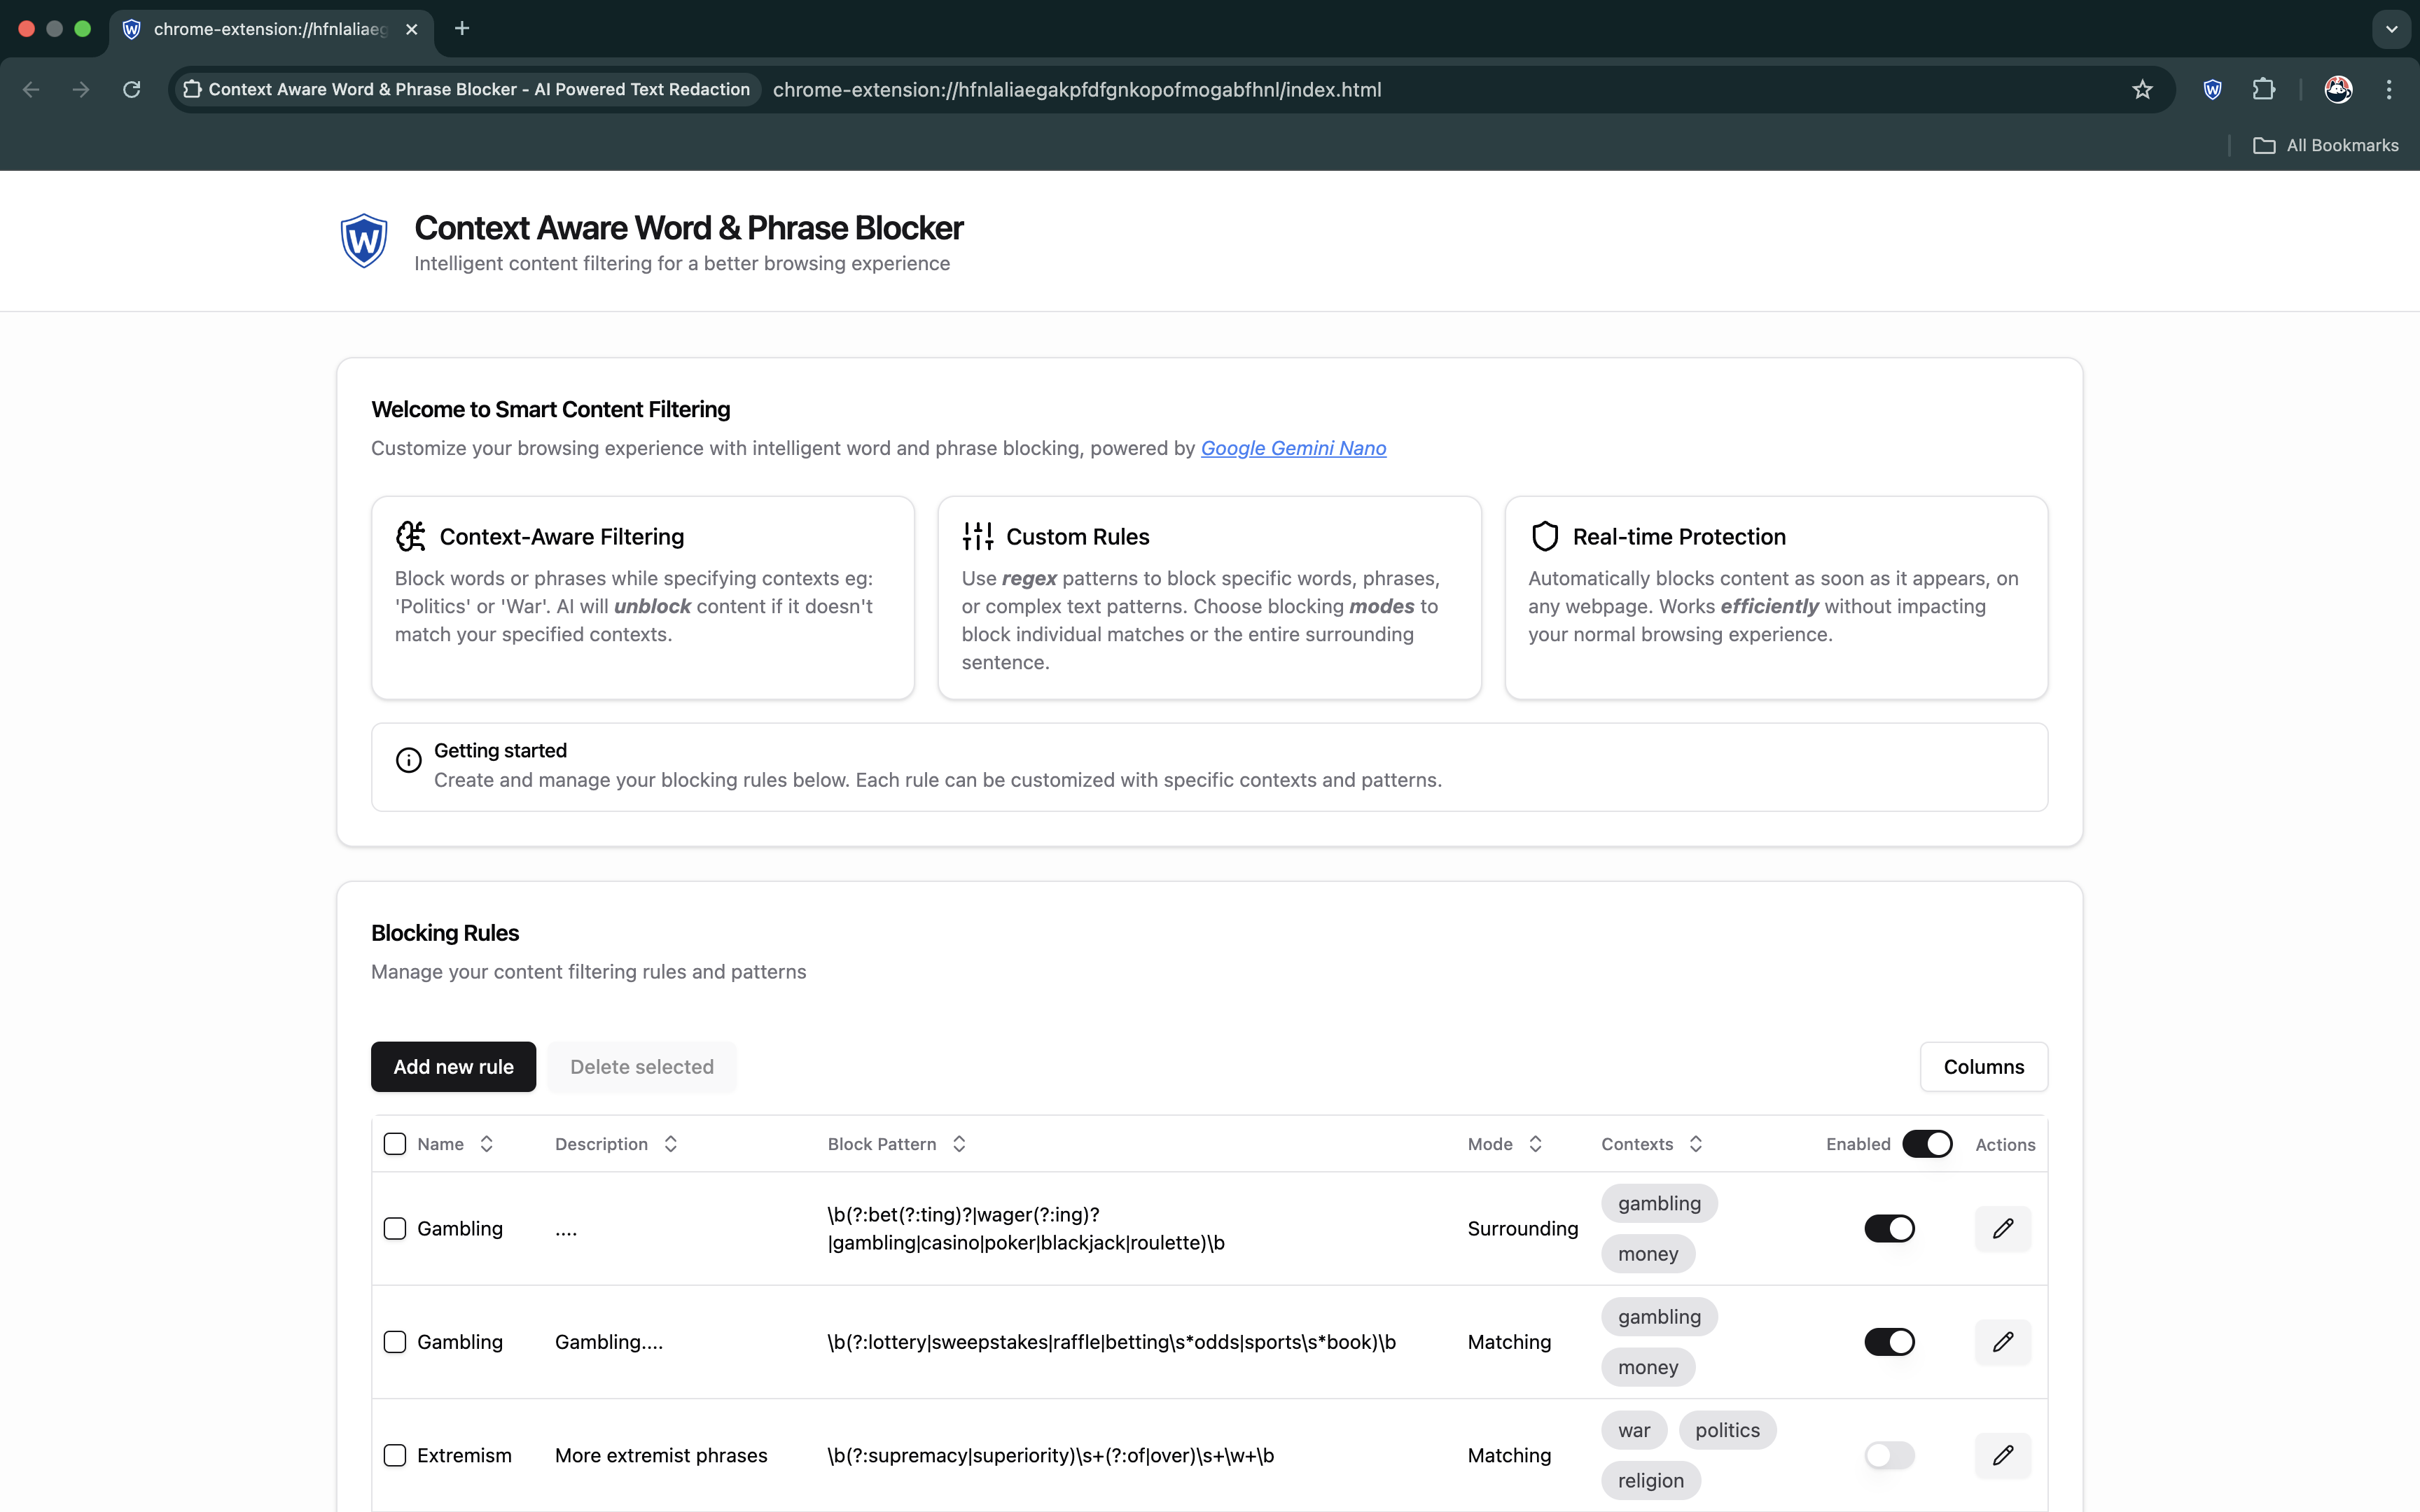This screenshot has width=2420, height=1512.
Task: Click the user profile avatar icon
Action: point(2338,90)
